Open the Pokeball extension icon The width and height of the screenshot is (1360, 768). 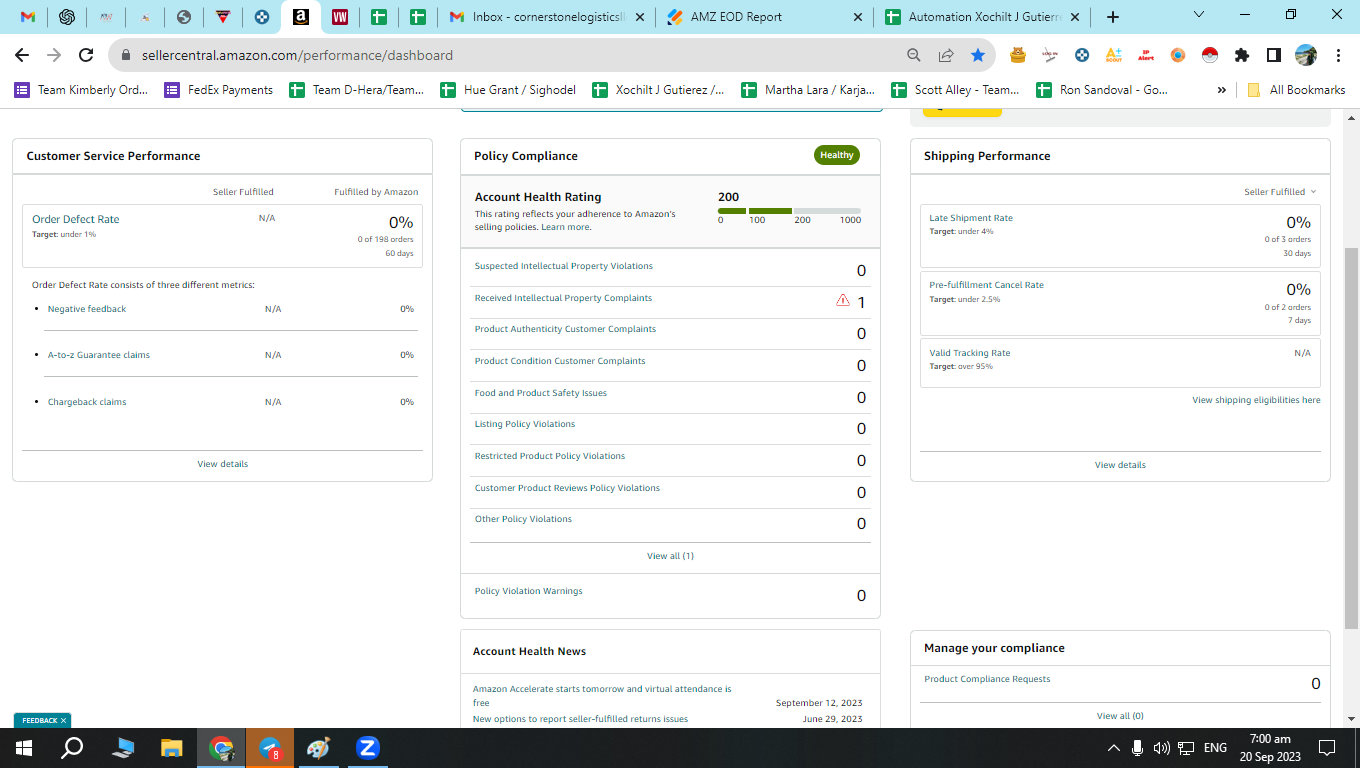tap(1209, 55)
